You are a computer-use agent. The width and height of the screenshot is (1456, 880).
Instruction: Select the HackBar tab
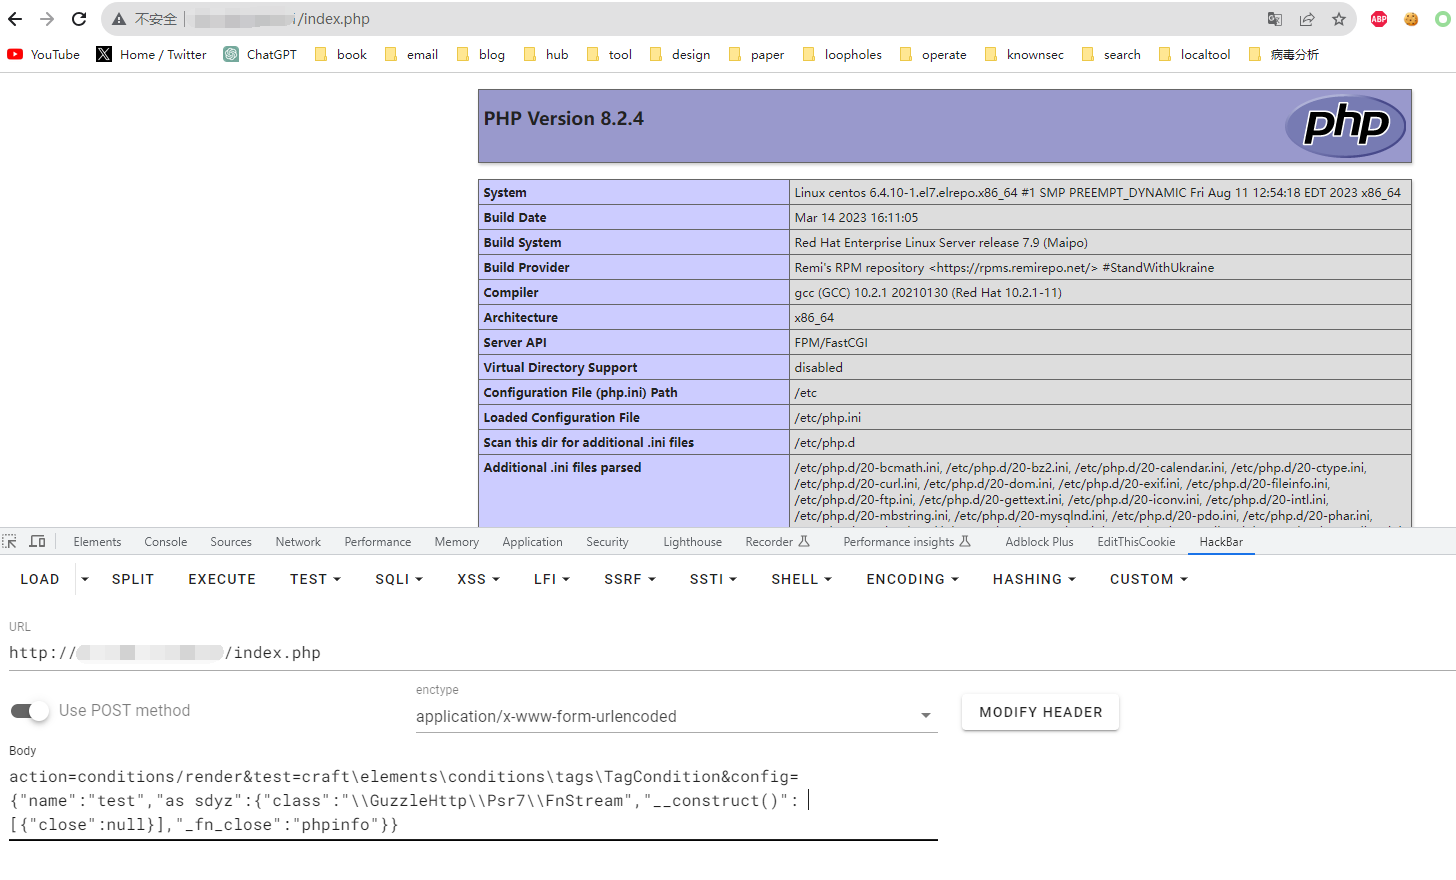1221,542
